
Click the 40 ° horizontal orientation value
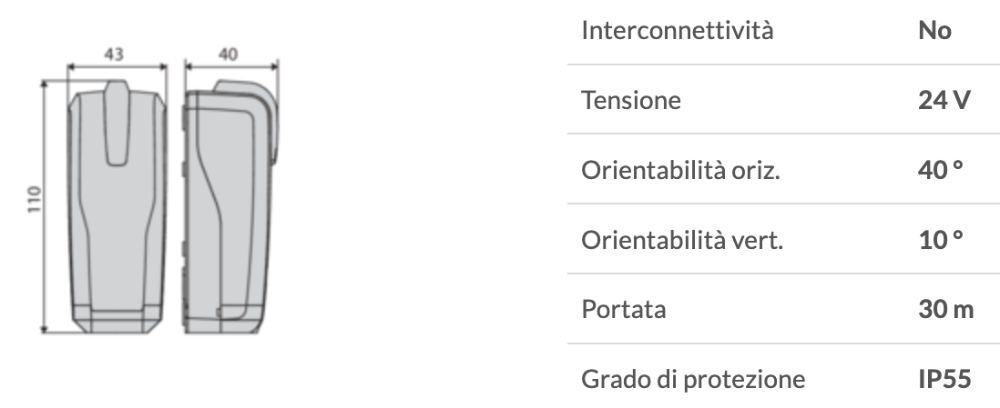(940, 170)
